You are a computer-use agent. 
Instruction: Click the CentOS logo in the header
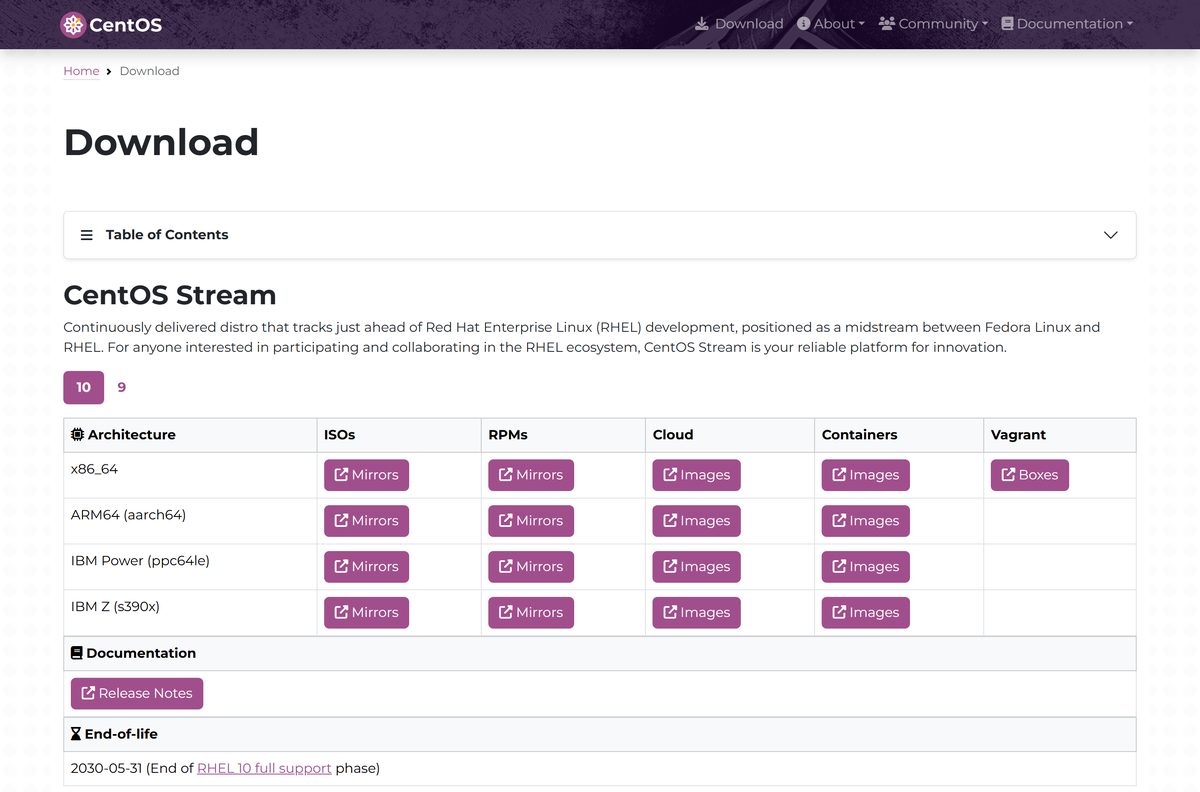[111, 25]
